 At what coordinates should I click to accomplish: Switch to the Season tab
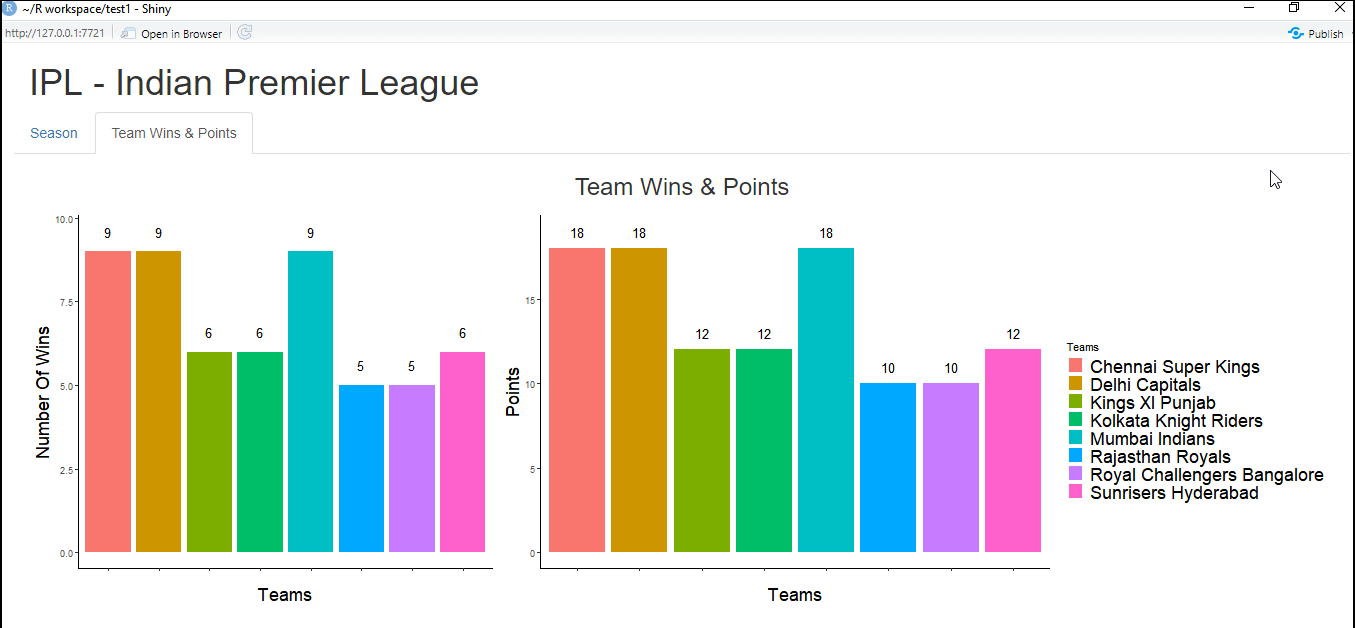pos(54,133)
